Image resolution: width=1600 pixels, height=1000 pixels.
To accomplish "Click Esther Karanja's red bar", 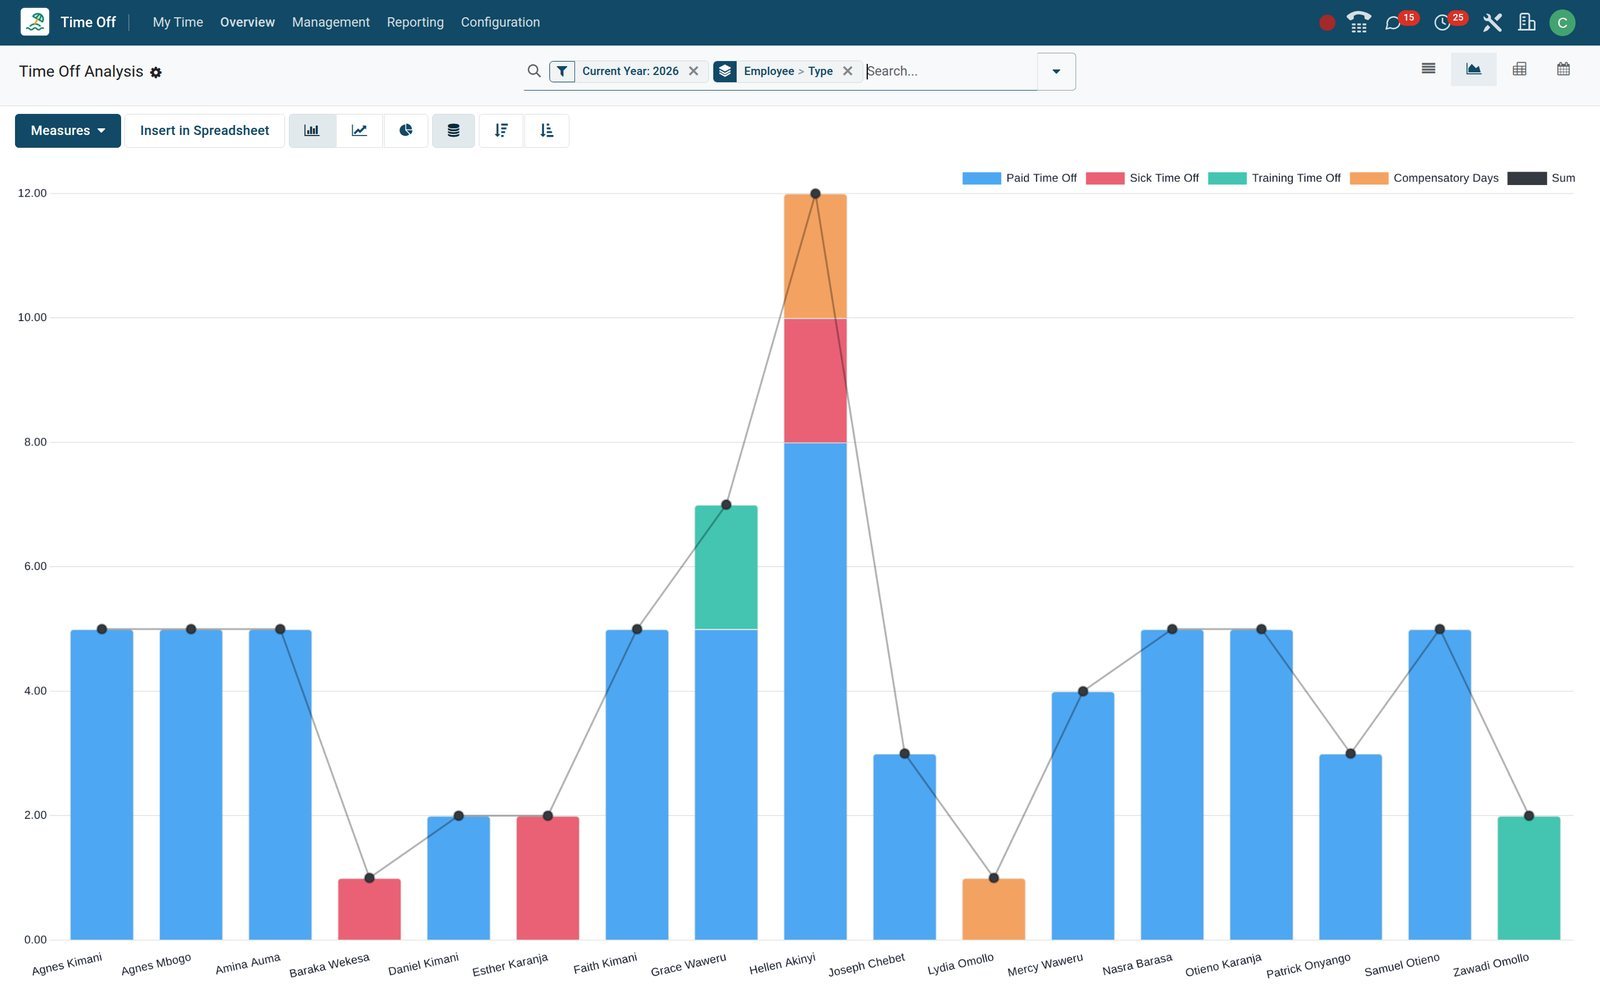I will pos(548,878).
